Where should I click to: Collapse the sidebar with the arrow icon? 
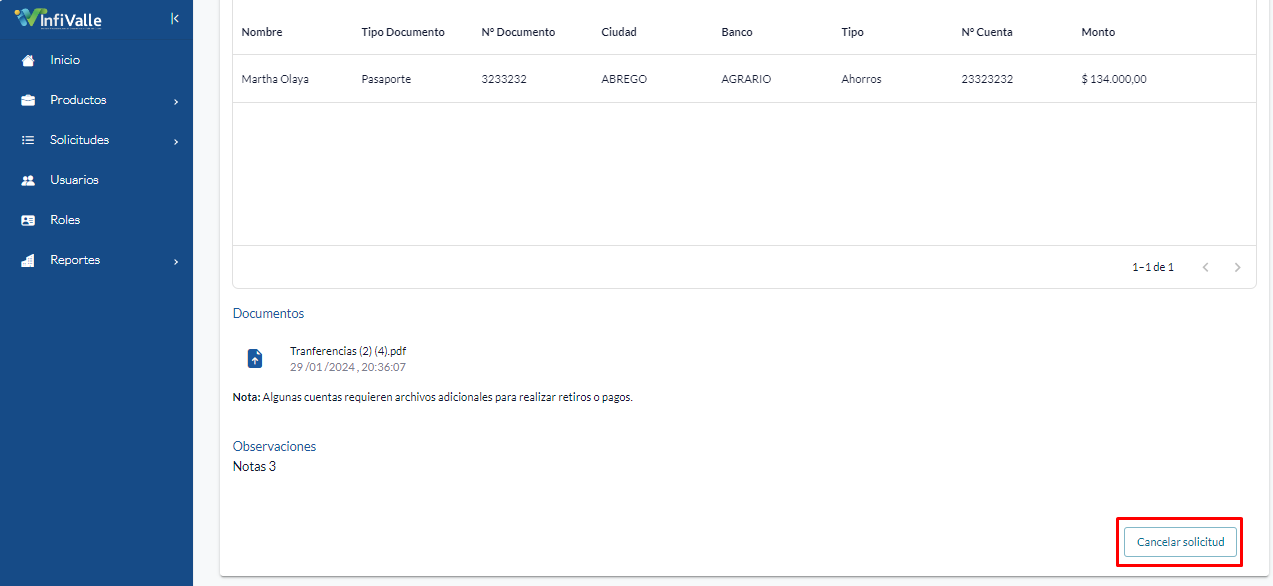point(175,18)
